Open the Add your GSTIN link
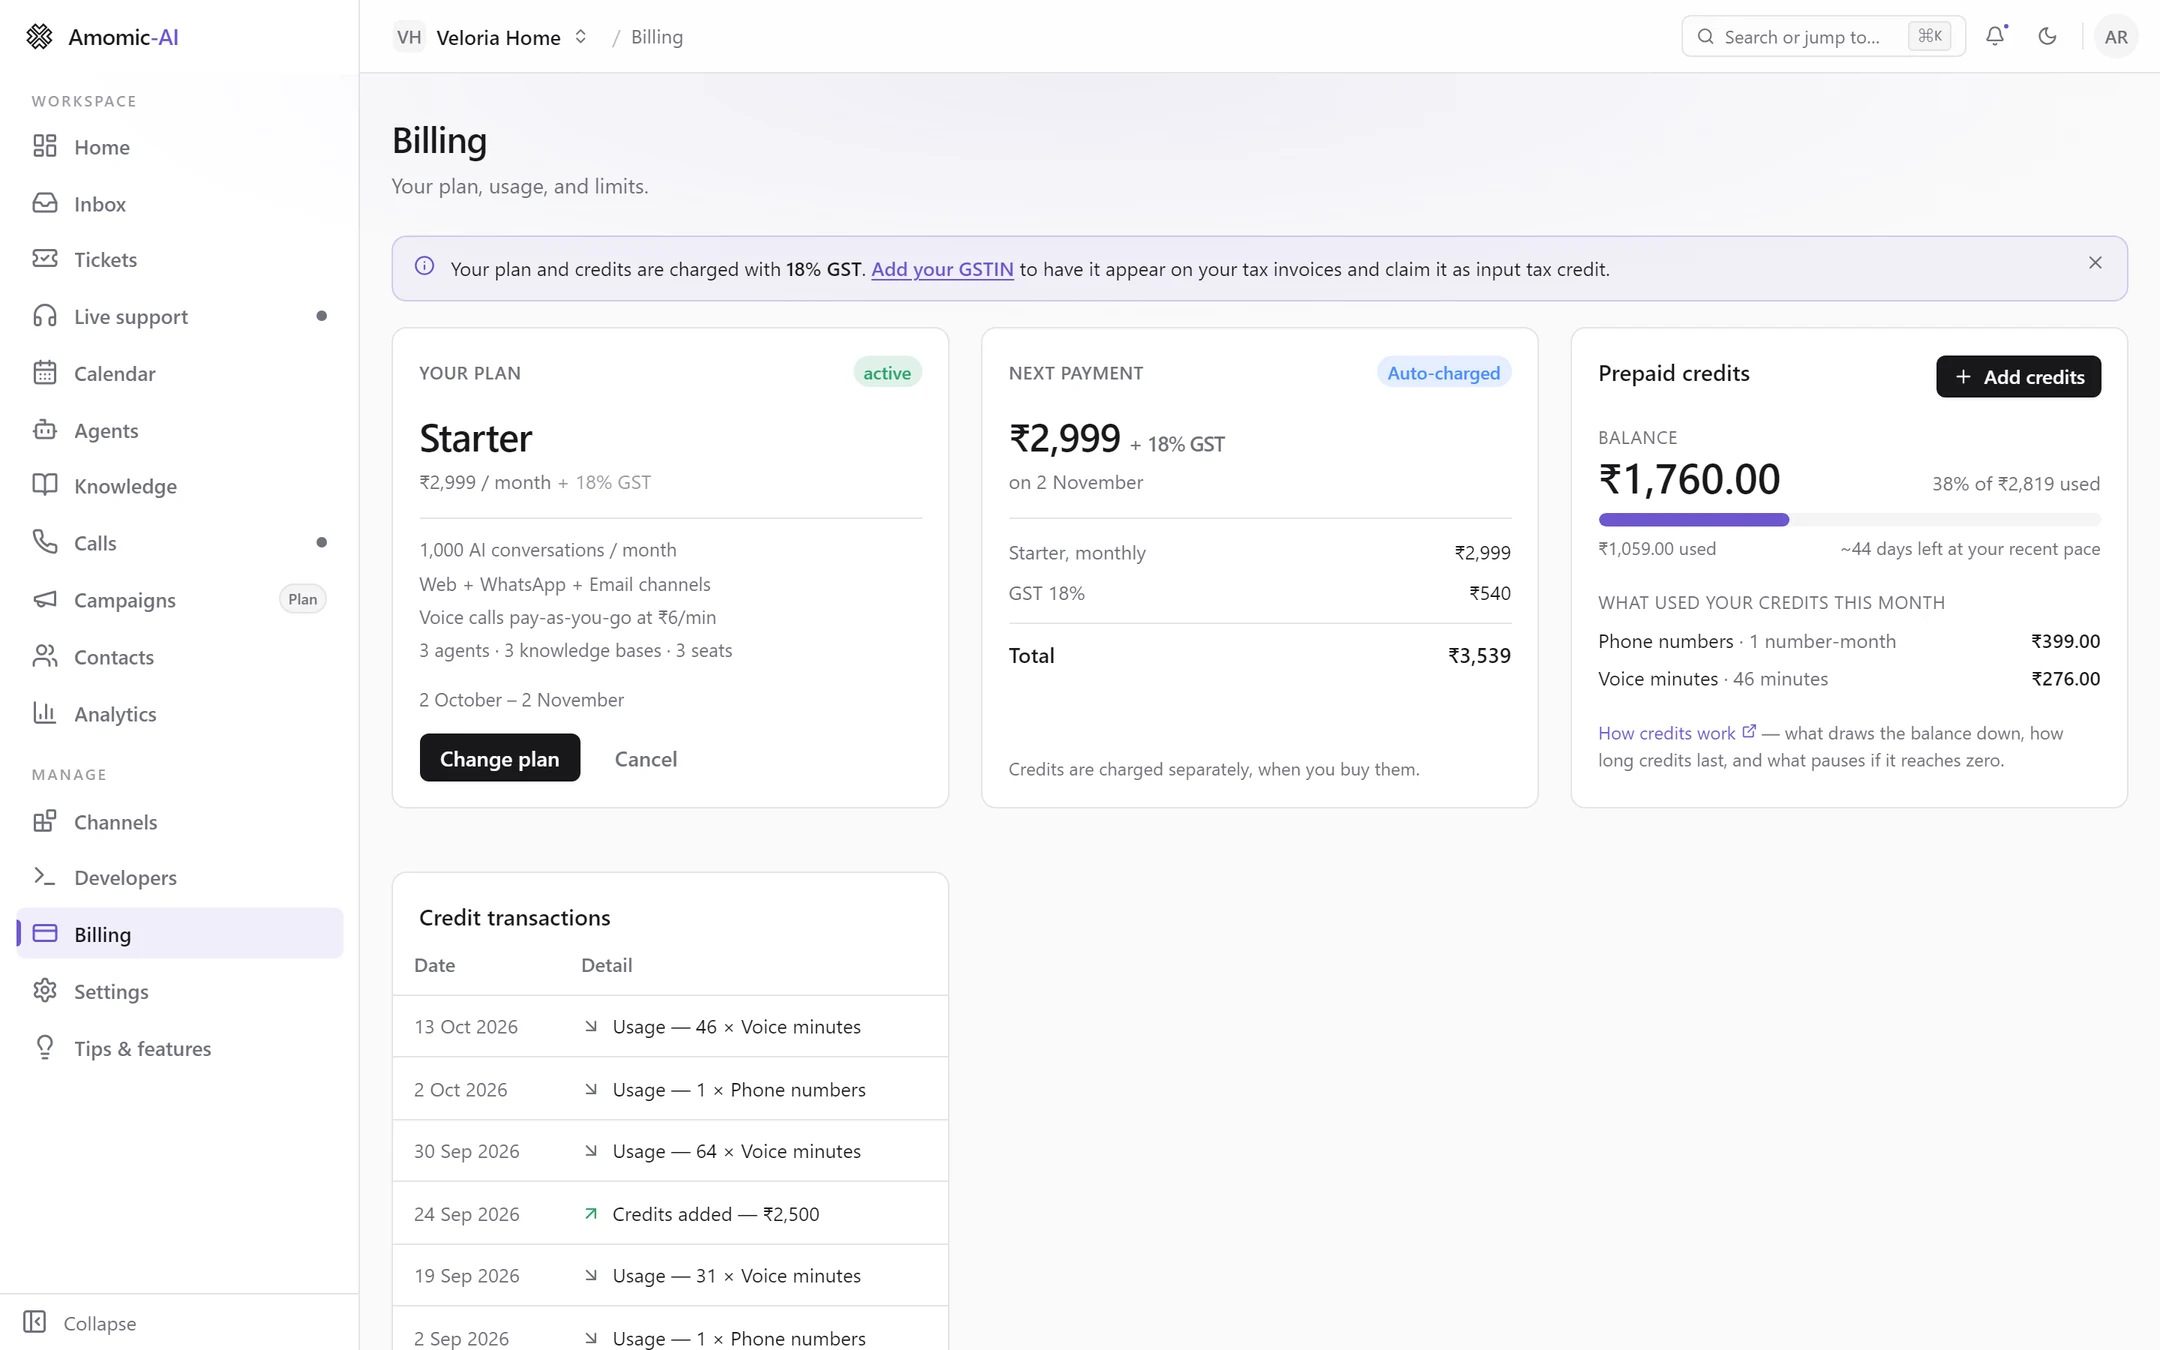Screen dimensions: 2160x1350 point(942,269)
